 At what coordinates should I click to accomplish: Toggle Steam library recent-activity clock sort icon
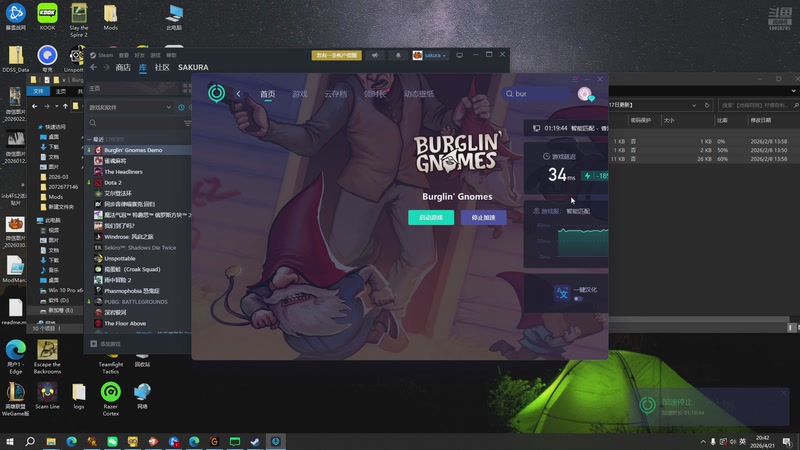181,108
